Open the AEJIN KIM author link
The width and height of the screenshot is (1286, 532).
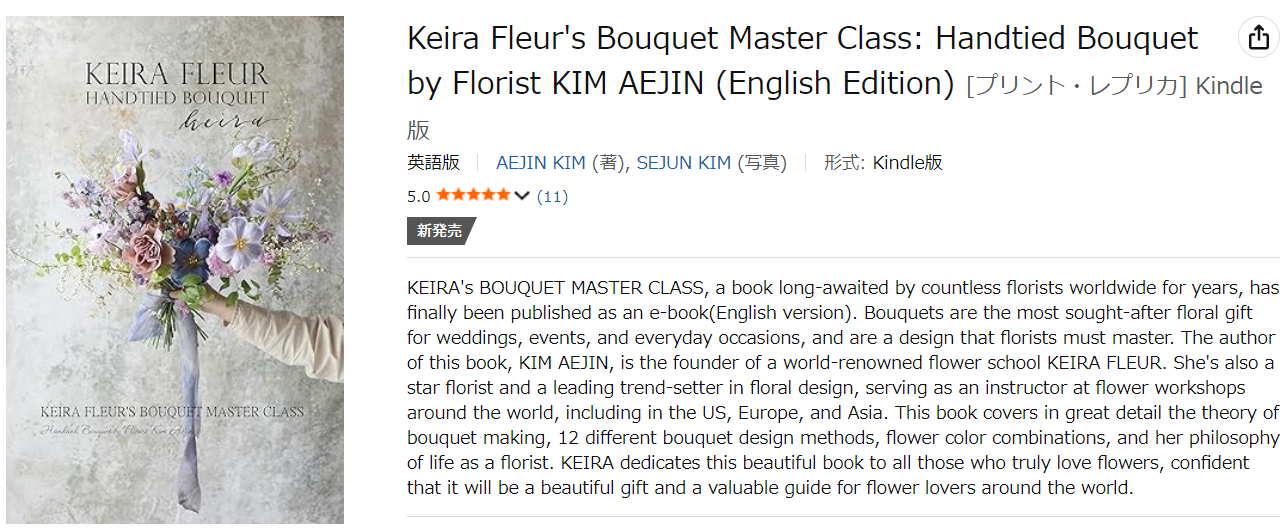point(542,163)
